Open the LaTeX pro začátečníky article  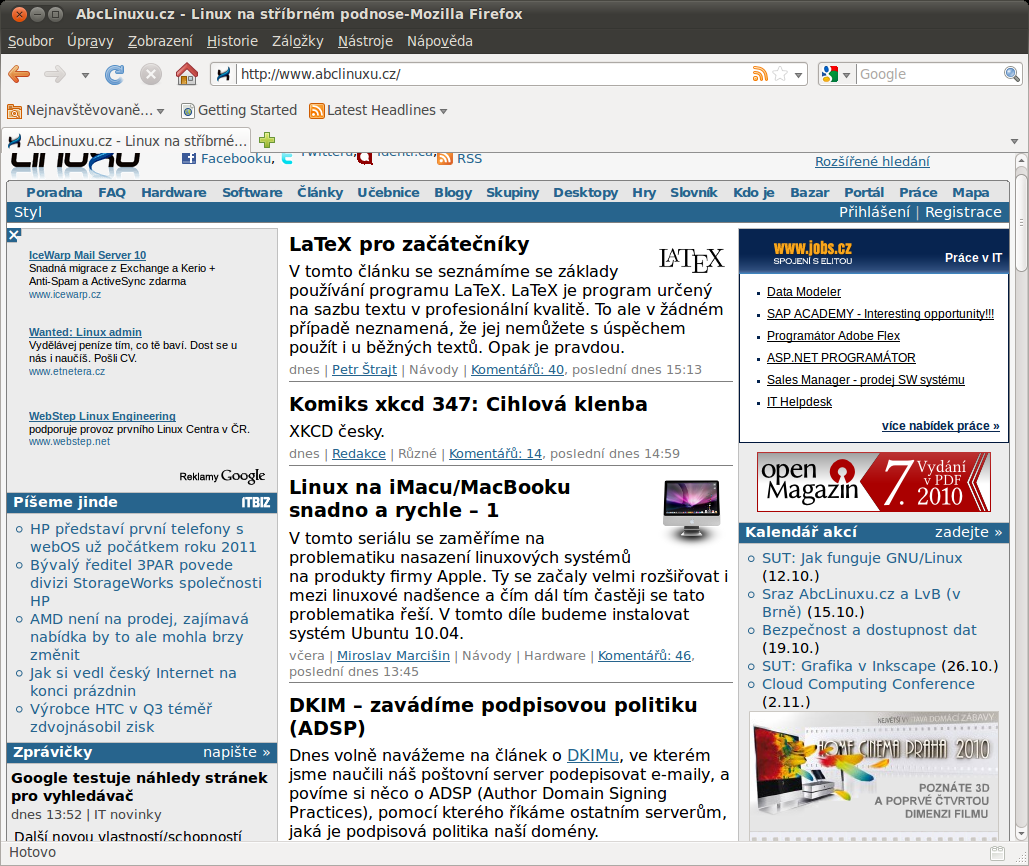coord(410,244)
